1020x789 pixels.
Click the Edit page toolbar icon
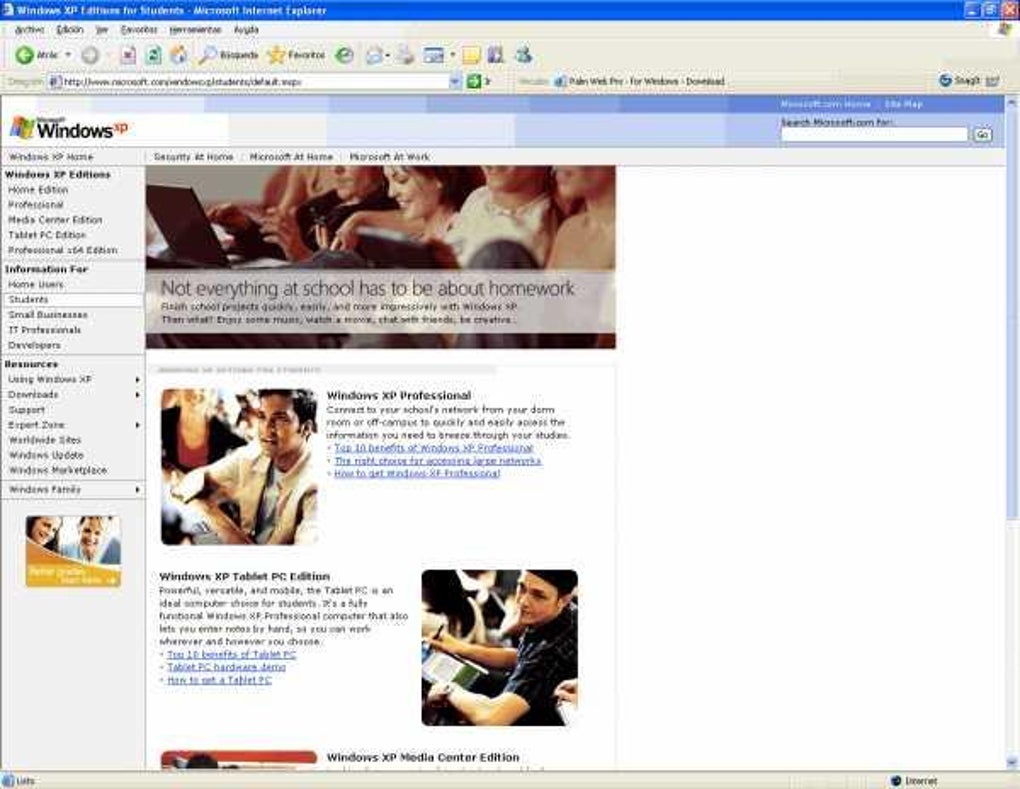[x=433, y=56]
